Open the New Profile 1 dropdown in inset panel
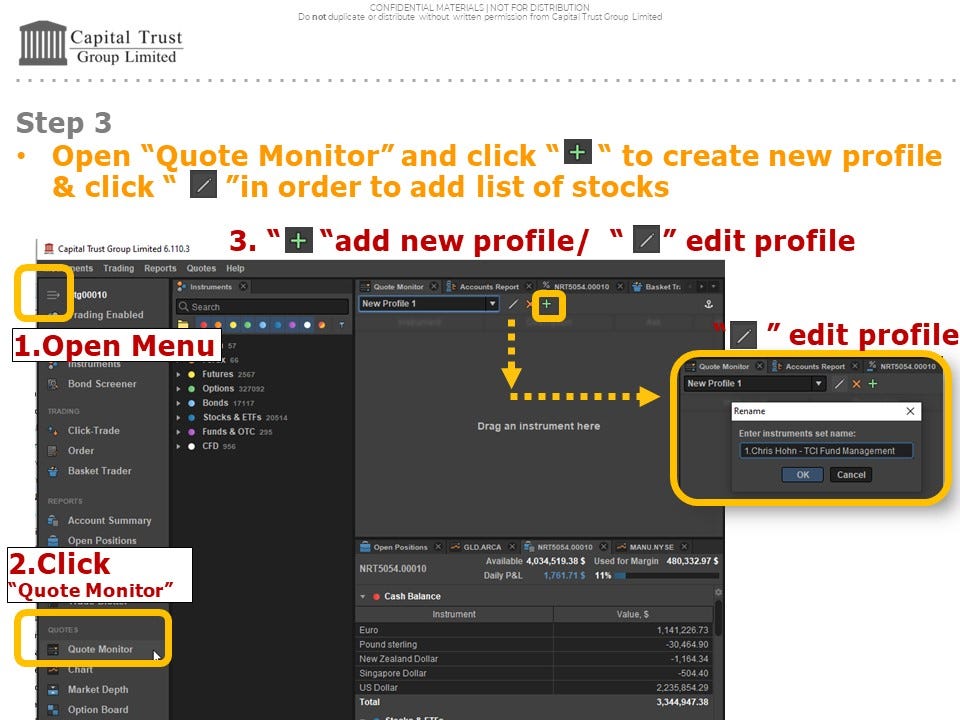Viewport: 960px width, 720px height. pos(818,383)
